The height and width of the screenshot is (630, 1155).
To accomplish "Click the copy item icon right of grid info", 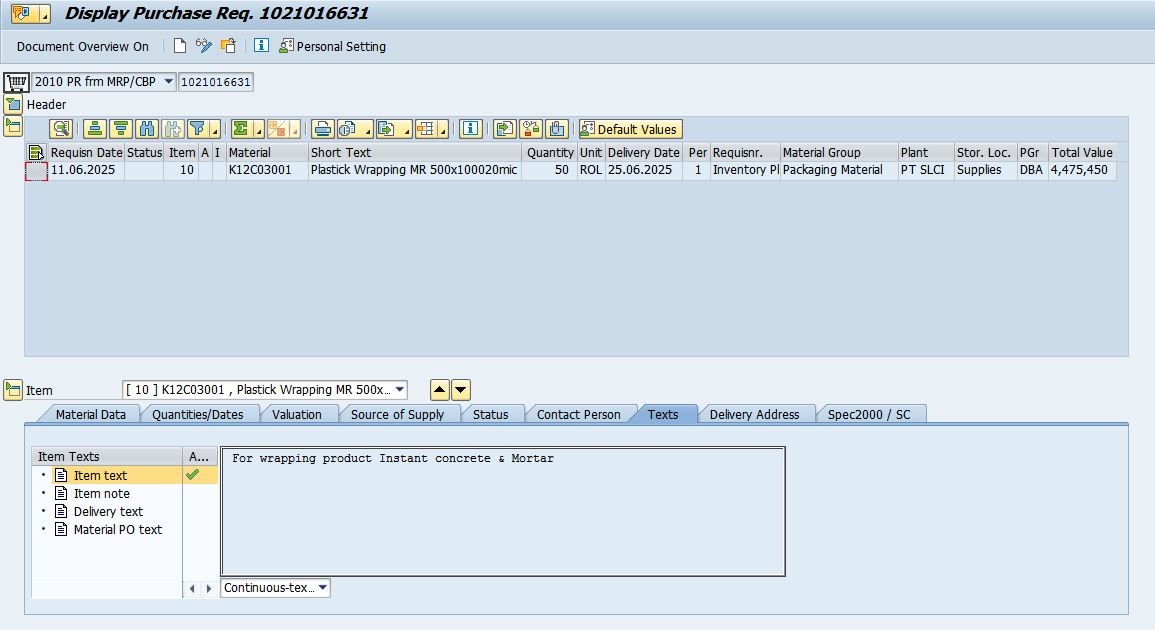I will pyautogui.click(x=505, y=129).
